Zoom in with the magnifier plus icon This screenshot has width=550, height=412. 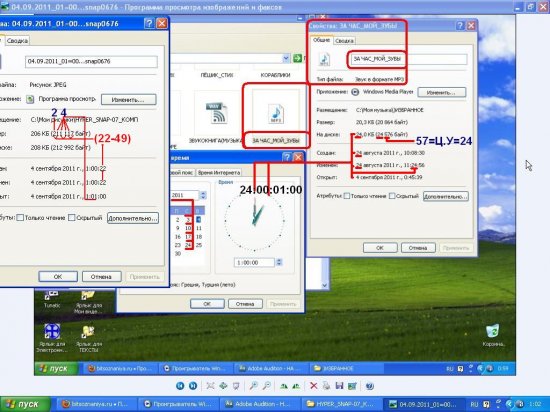click(253, 386)
